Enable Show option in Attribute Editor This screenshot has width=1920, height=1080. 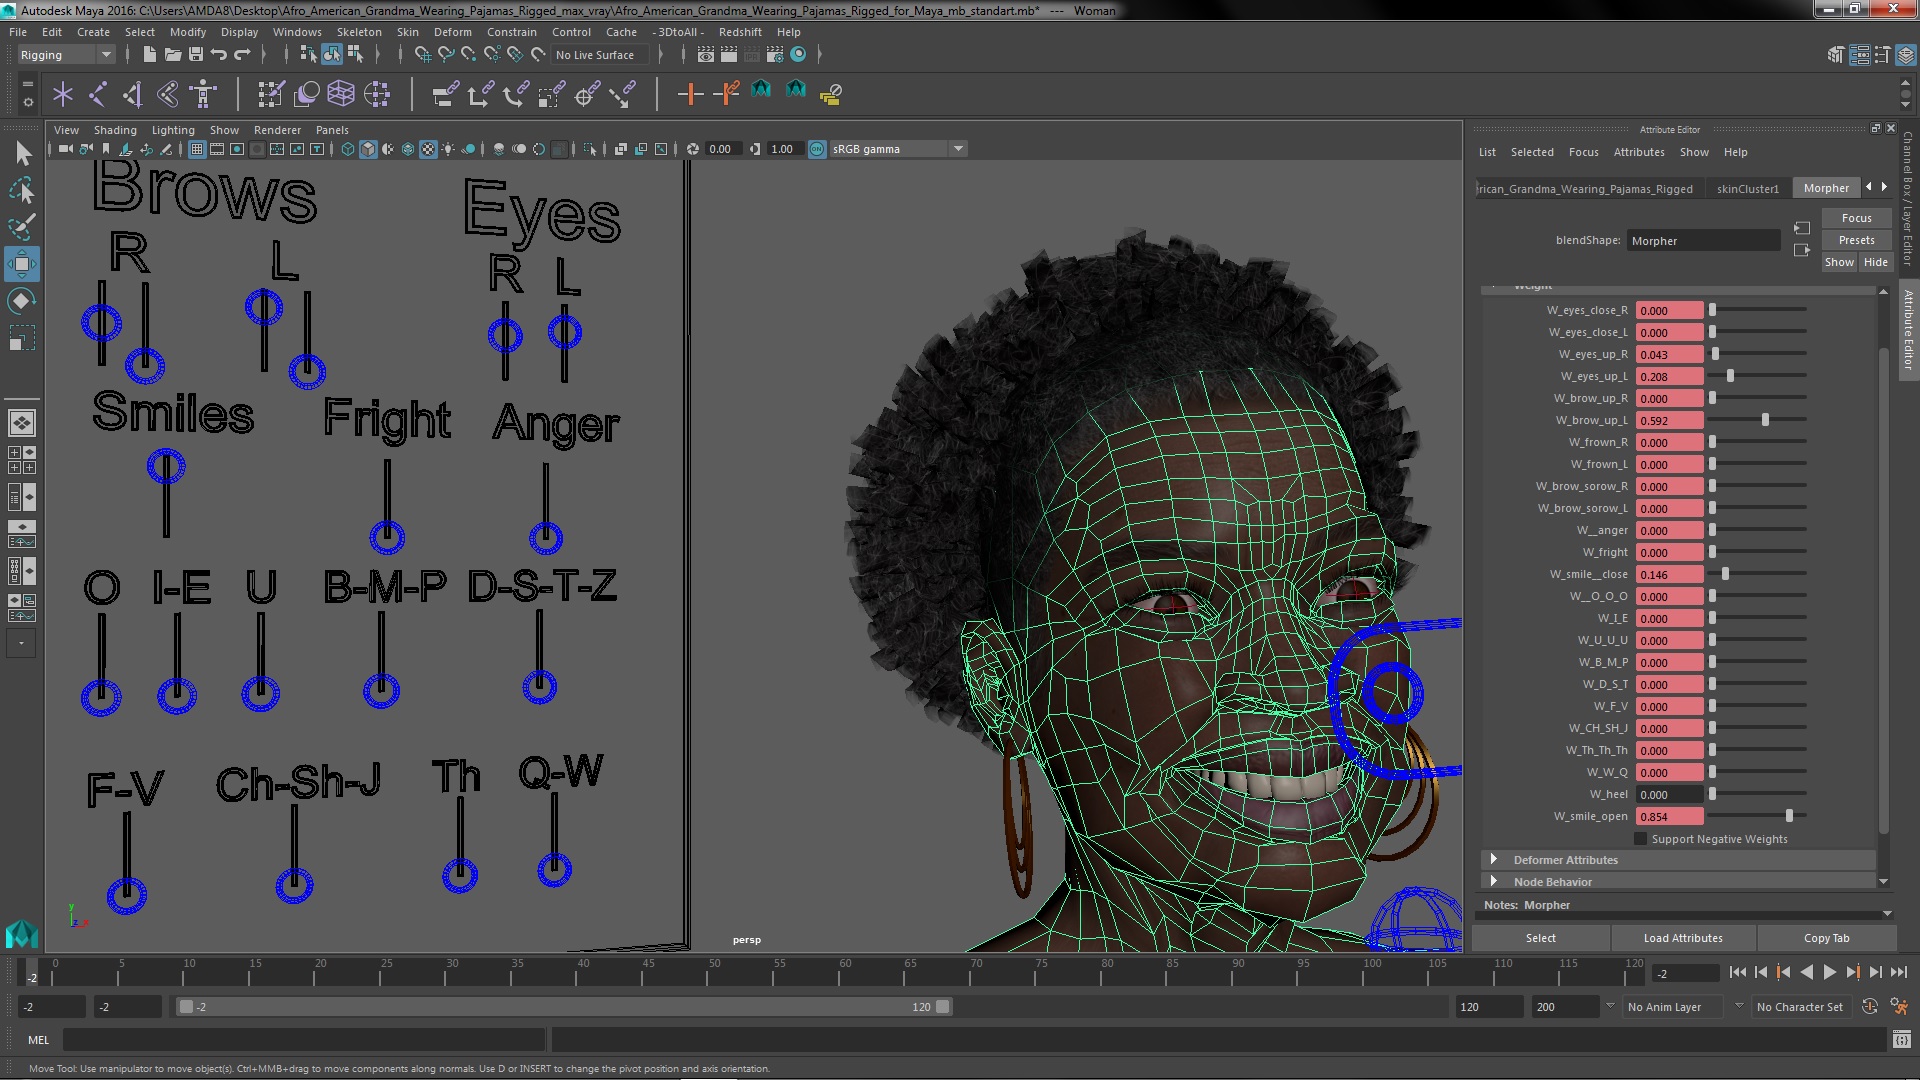coord(1838,261)
